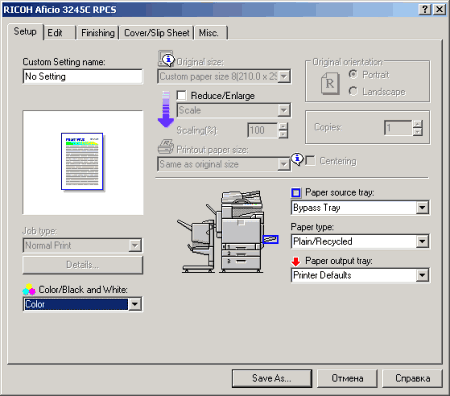
Task: Click the Color/Black and White CMY icon
Action: pyautogui.click(x=29, y=289)
